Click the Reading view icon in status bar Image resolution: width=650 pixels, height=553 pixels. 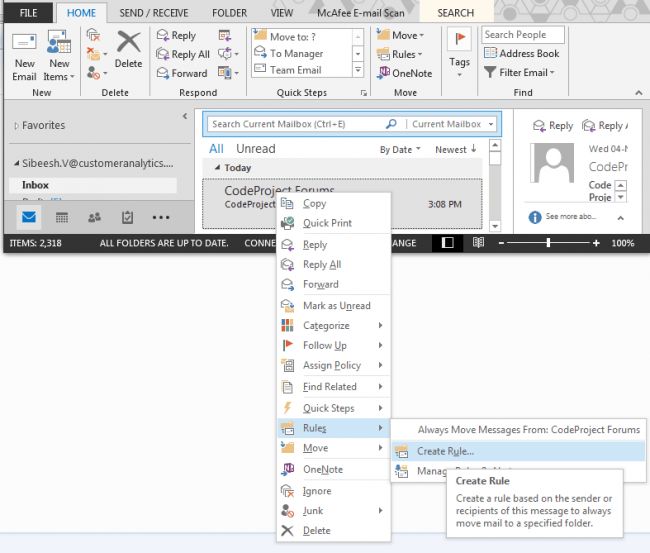tap(478, 243)
